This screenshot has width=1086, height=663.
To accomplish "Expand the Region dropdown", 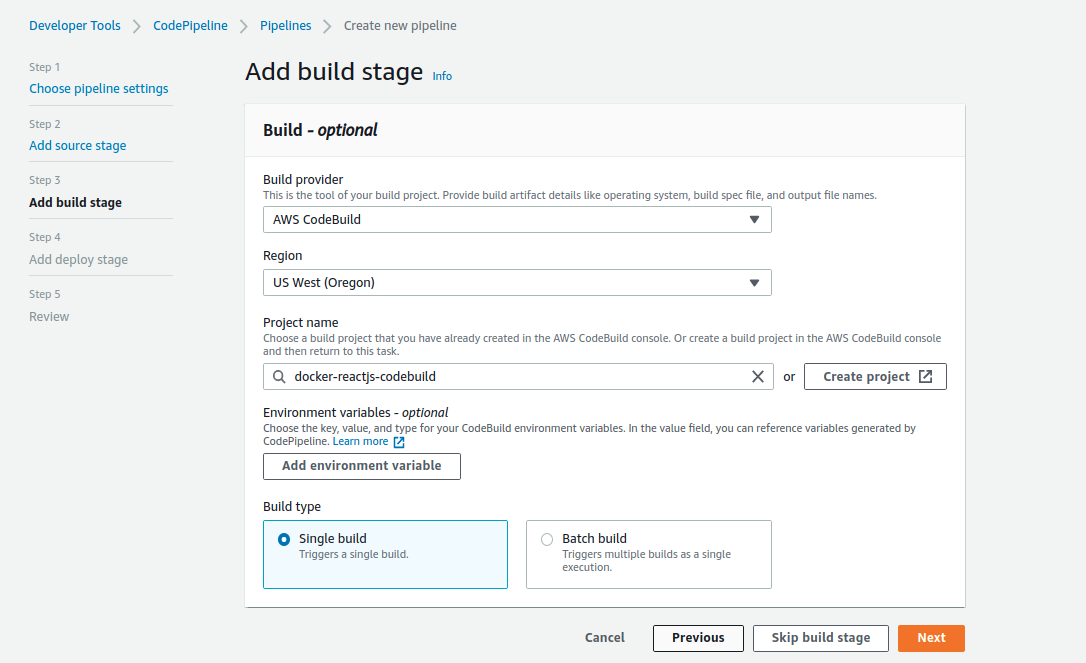I will click(x=517, y=283).
